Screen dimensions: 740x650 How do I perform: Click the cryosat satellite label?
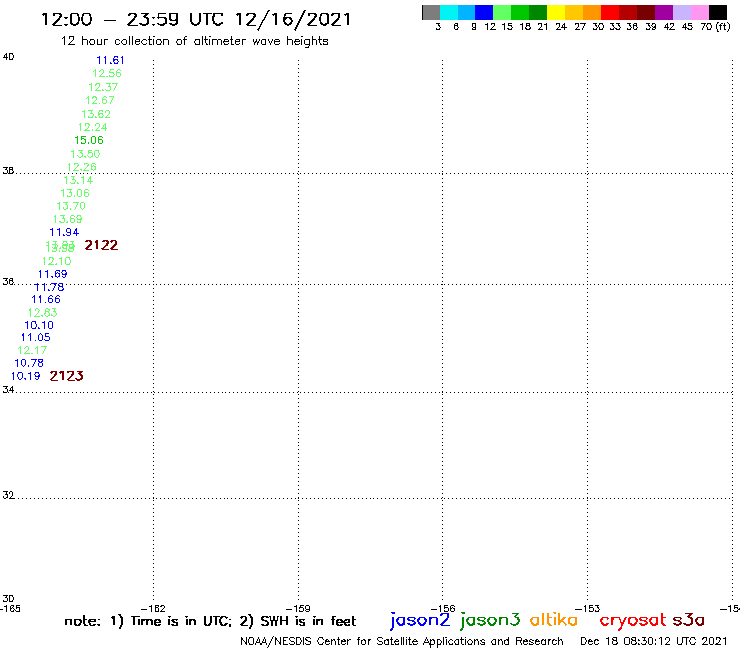(x=633, y=620)
